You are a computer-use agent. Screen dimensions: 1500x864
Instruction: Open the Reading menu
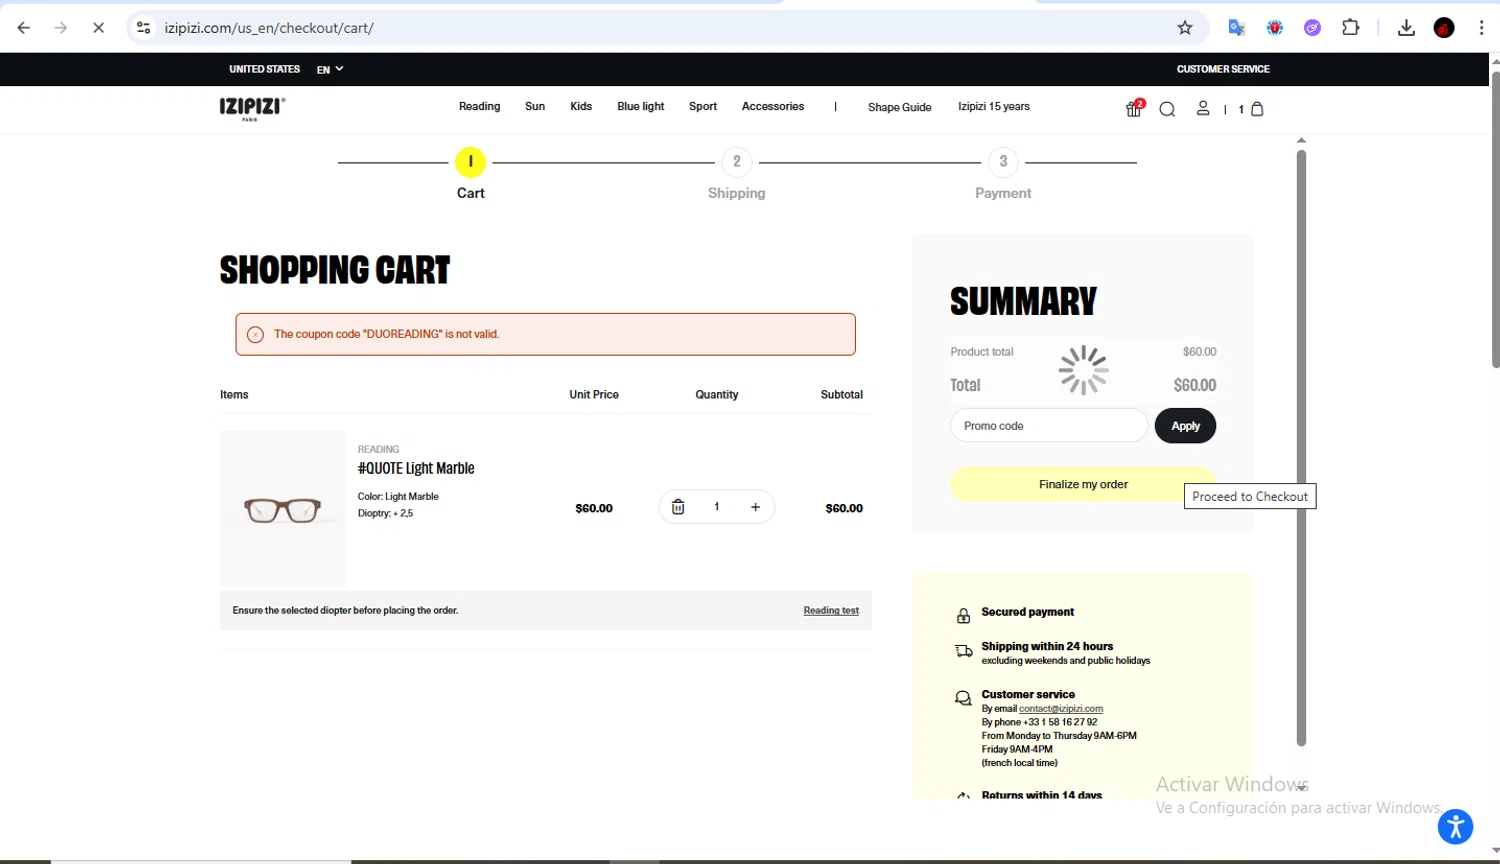tap(479, 106)
